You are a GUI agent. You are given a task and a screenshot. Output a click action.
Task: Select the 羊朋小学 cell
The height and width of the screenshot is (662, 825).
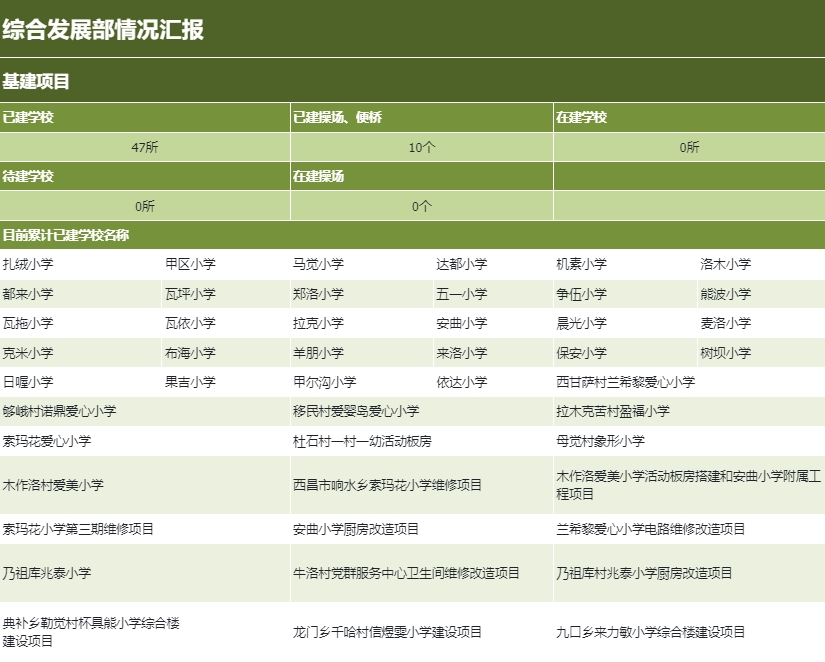[361, 353]
